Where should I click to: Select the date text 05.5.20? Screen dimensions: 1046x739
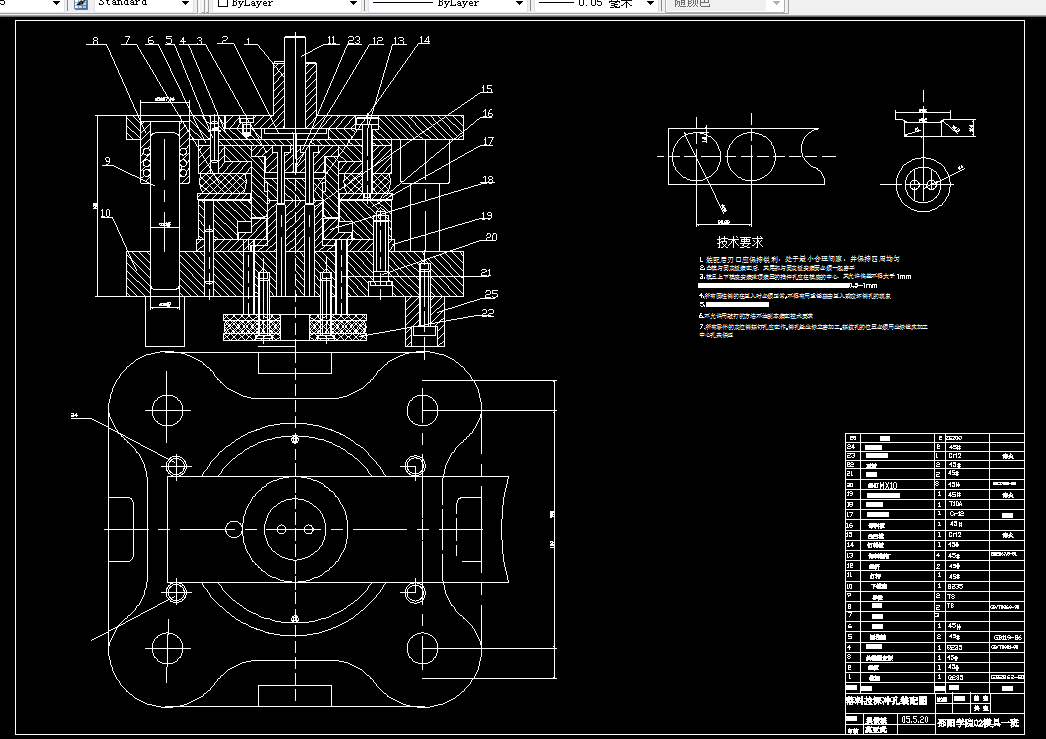pyautogui.click(x=915, y=720)
